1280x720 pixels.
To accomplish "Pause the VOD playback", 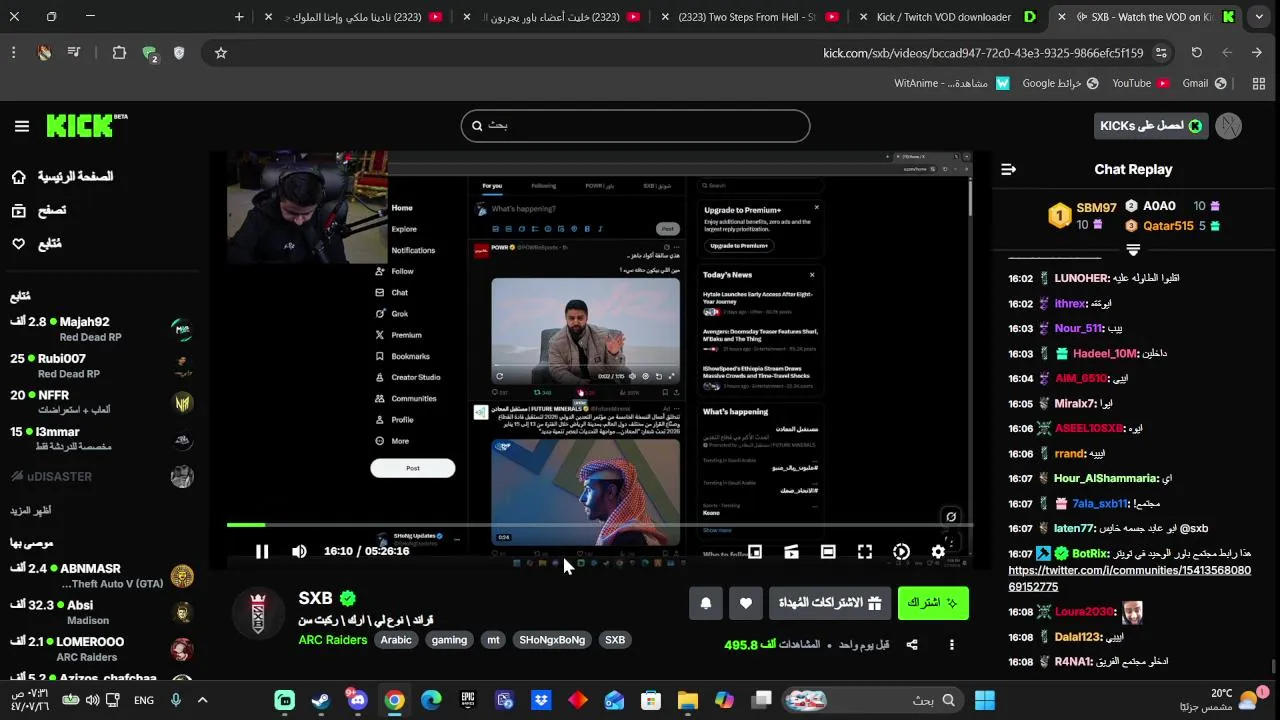I will pos(262,551).
